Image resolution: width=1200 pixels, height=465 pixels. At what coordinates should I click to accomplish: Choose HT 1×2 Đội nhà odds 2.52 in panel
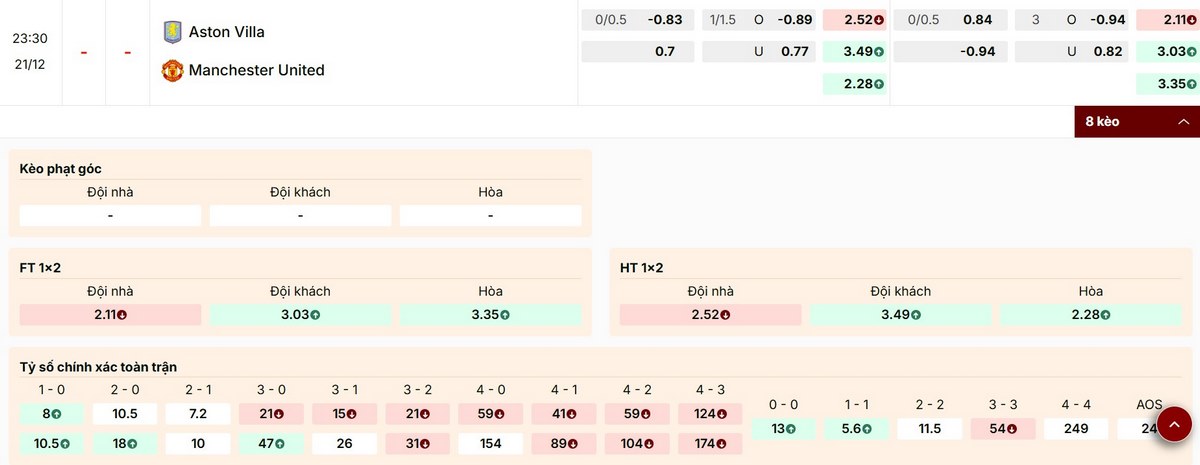tap(710, 315)
